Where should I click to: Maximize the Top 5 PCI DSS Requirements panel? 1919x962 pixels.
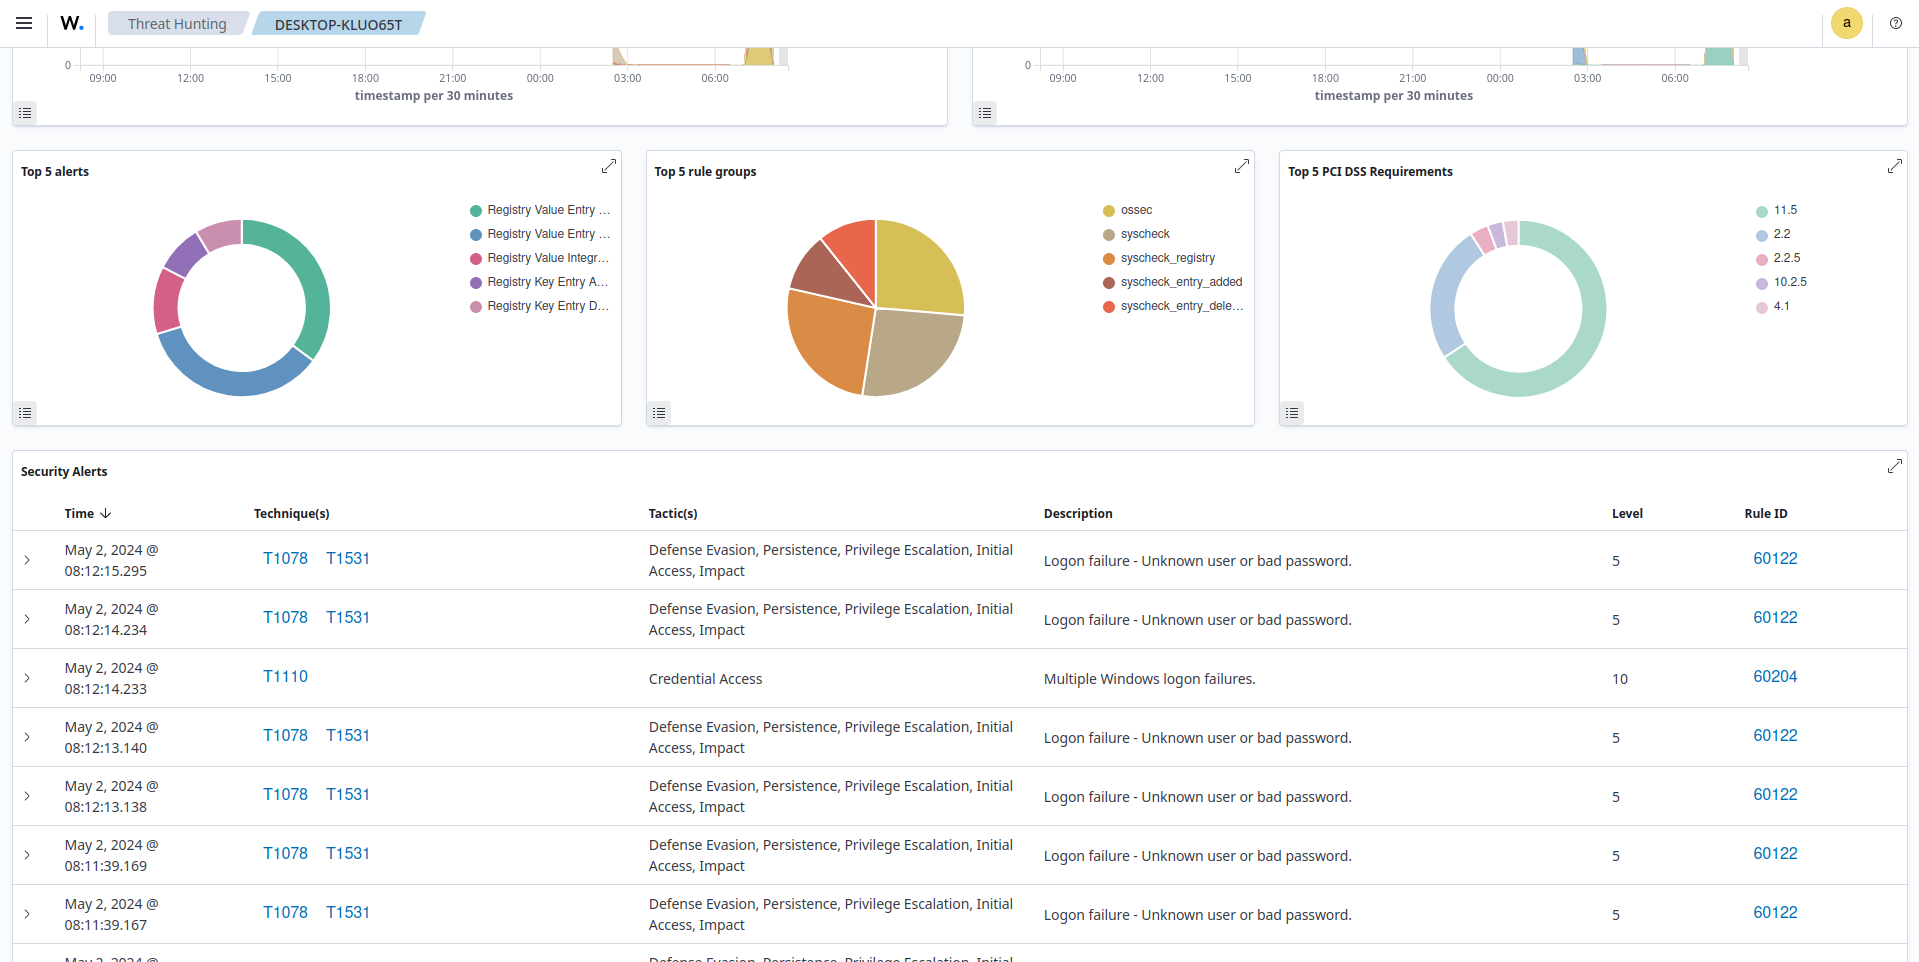pos(1894,166)
